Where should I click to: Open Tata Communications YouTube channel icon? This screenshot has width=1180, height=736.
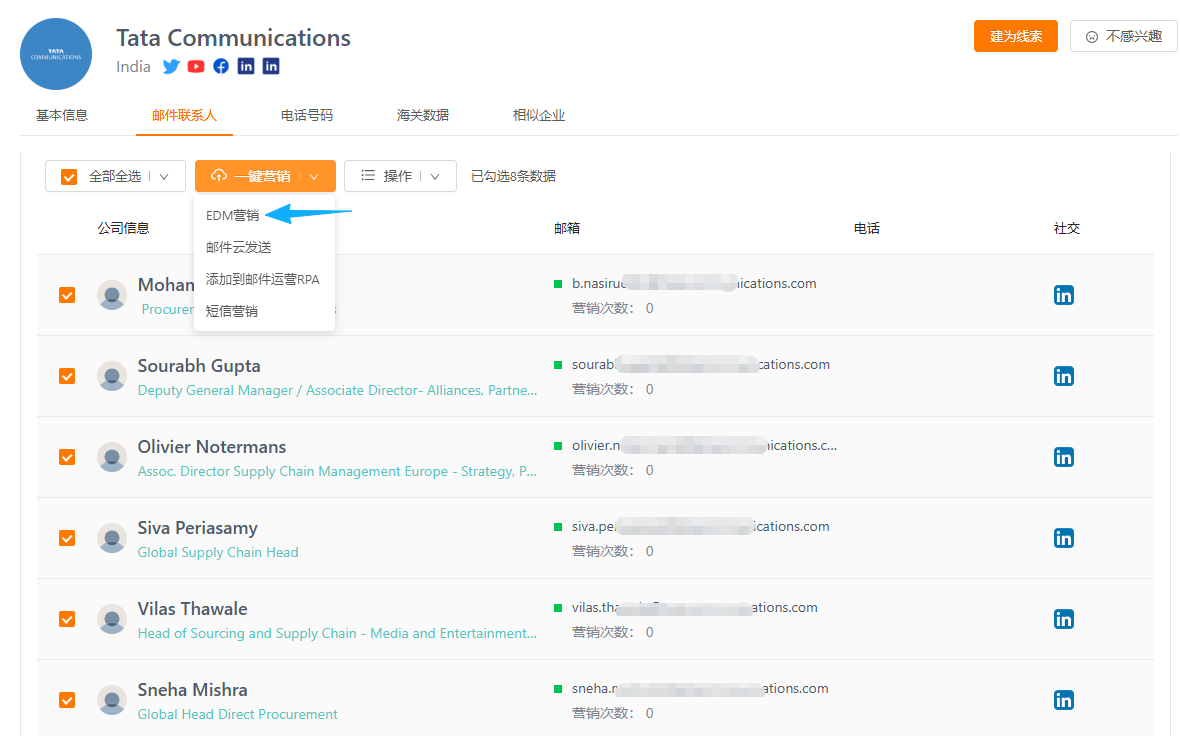[196, 66]
